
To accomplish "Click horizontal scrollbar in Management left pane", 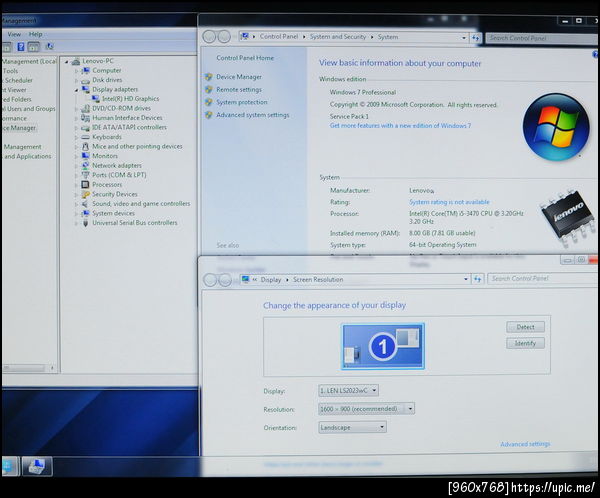I will point(29,368).
